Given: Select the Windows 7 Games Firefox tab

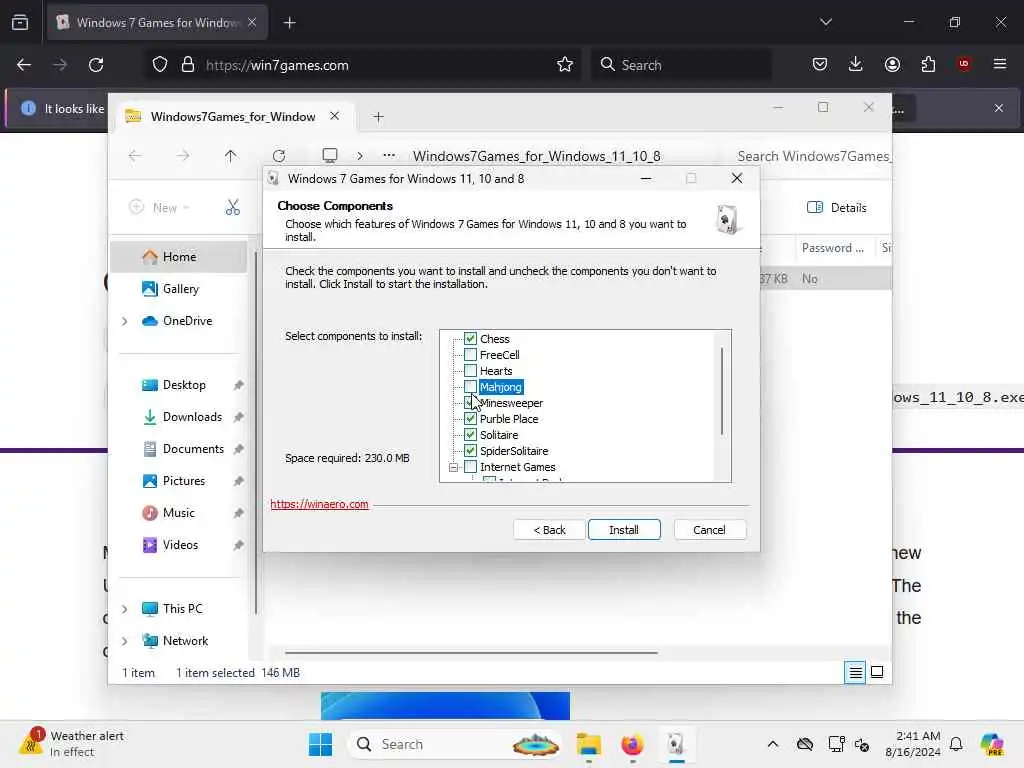Looking at the screenshot, I should [x=157, y=23].
